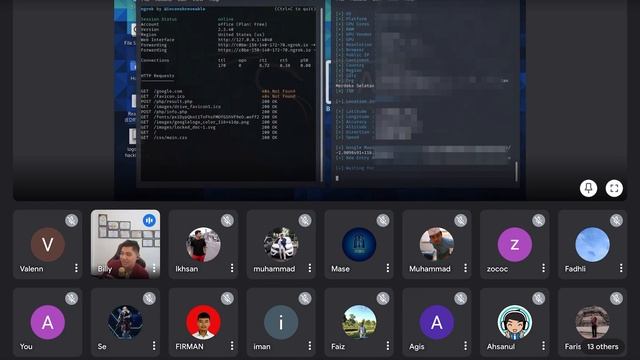Image resolution: width=640 pixels, height=360 pixels.
Task: Click Ahsanul's muted microphone icon
Action: pos(539,299)
